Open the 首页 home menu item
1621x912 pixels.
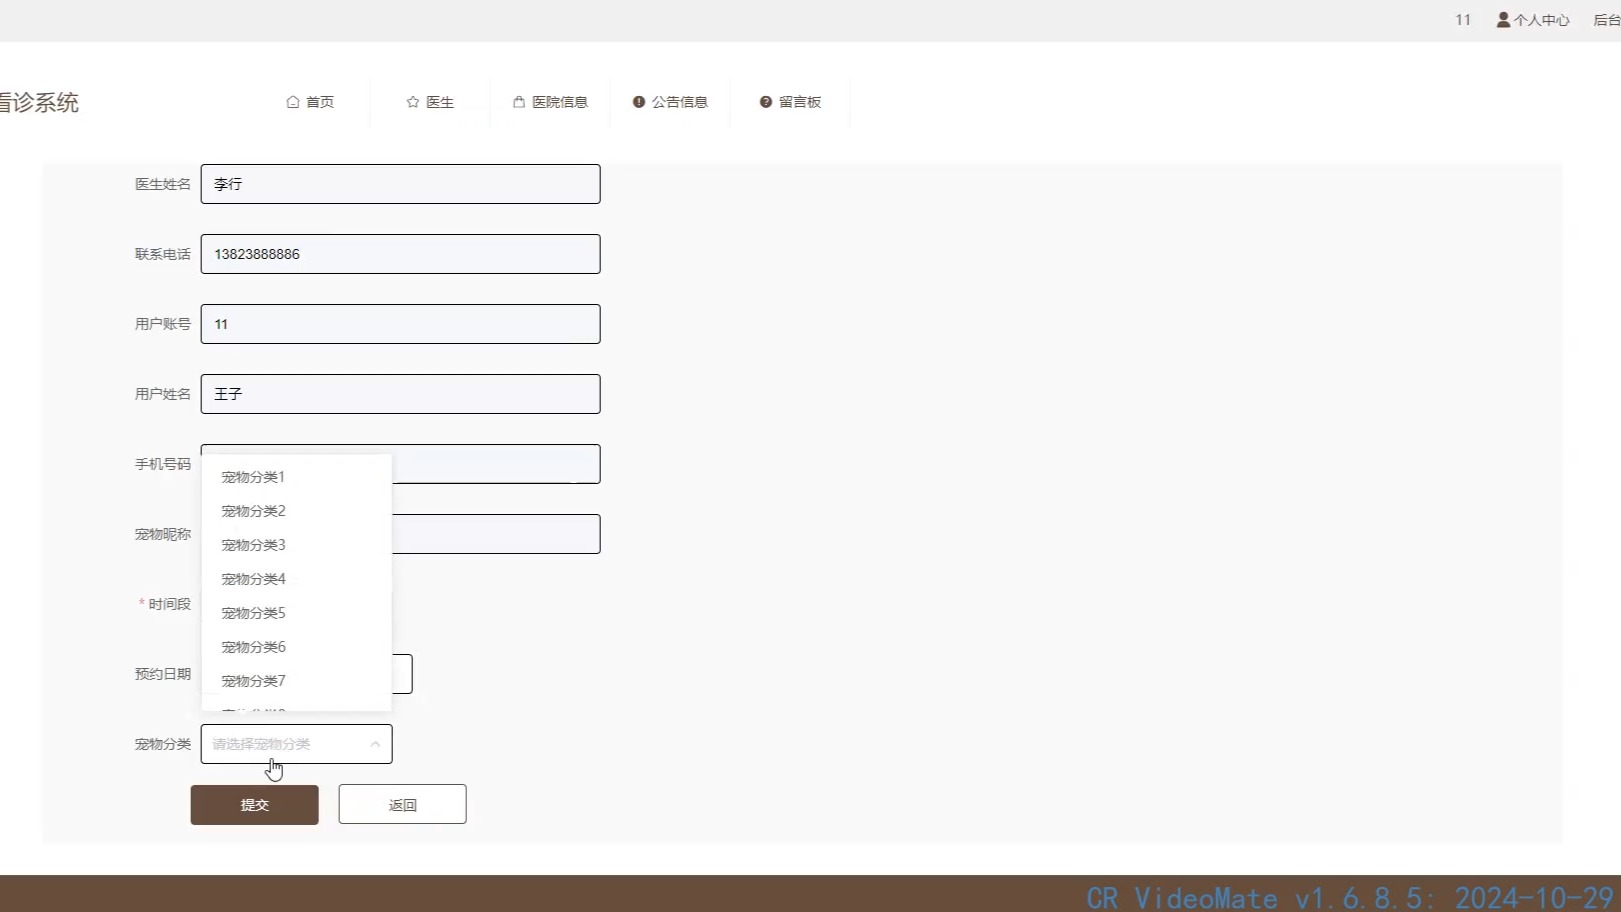click(x=310, y=102)
